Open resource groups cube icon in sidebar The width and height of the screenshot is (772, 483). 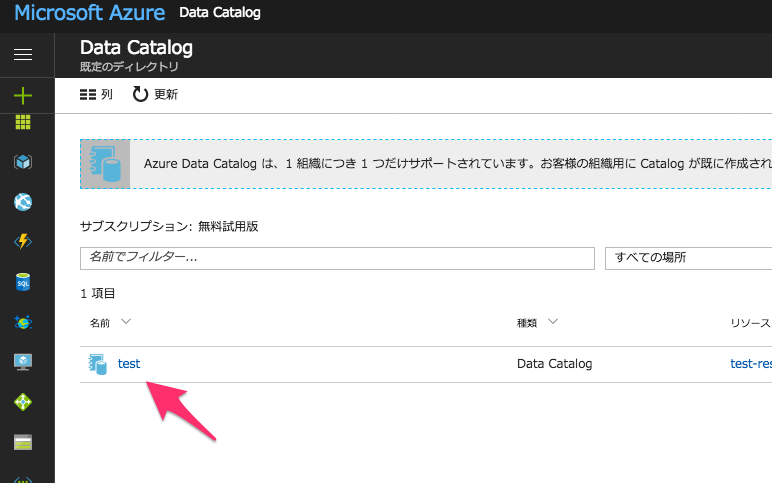pos(23,162)
